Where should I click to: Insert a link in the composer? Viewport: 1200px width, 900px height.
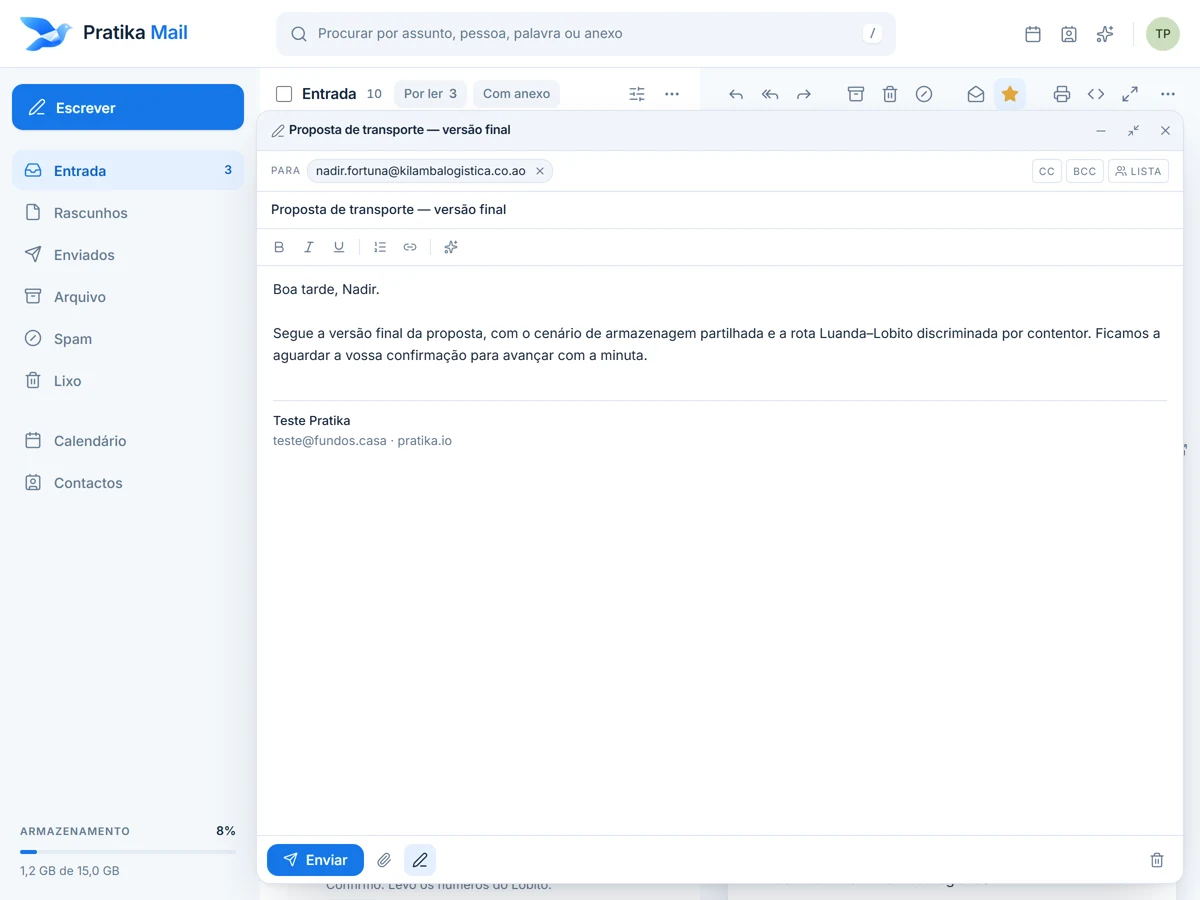click(x=410, y=247)
